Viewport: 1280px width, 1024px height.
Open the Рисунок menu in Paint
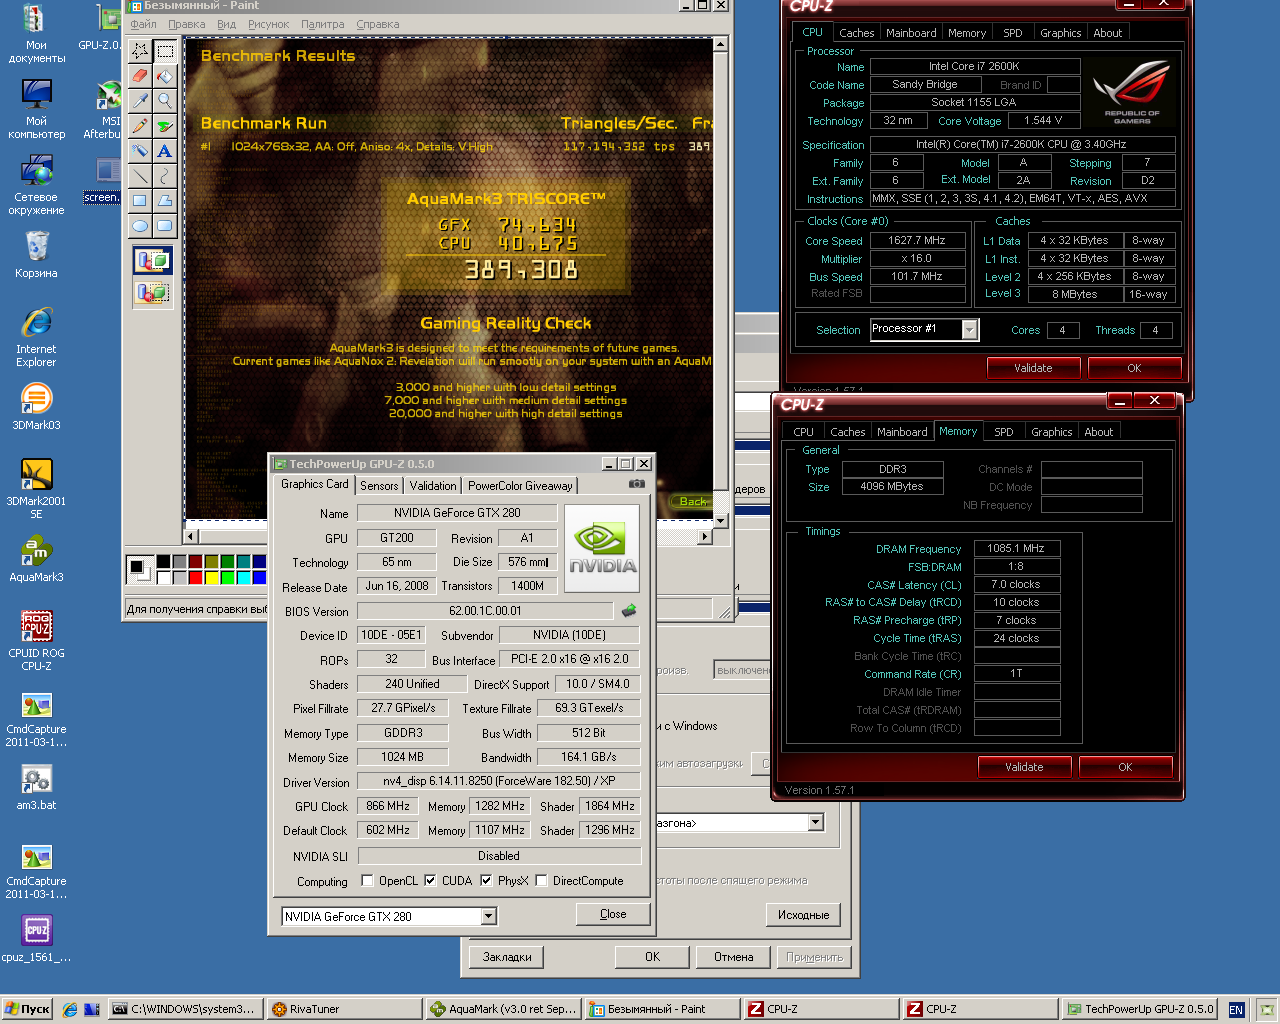click(x=268, y=24)
